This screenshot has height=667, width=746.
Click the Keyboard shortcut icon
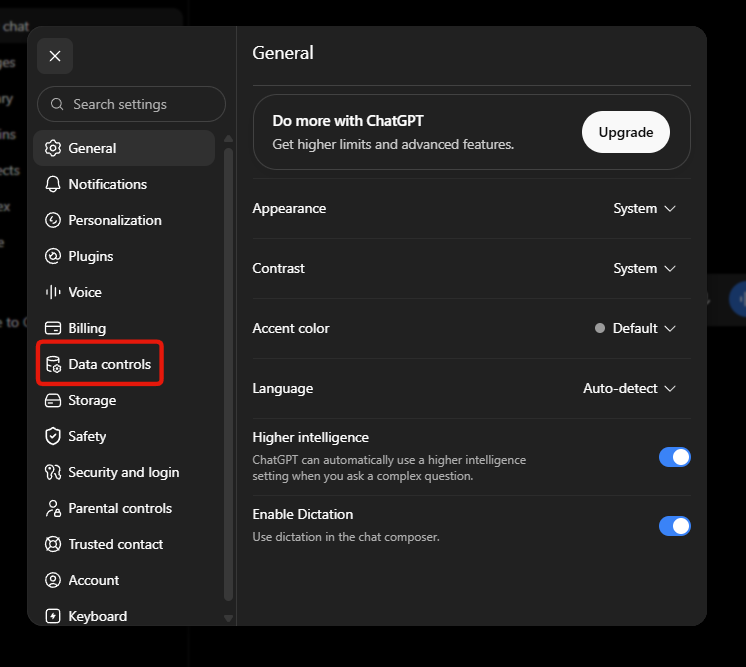pyautogui.click(x=53, y=616)
